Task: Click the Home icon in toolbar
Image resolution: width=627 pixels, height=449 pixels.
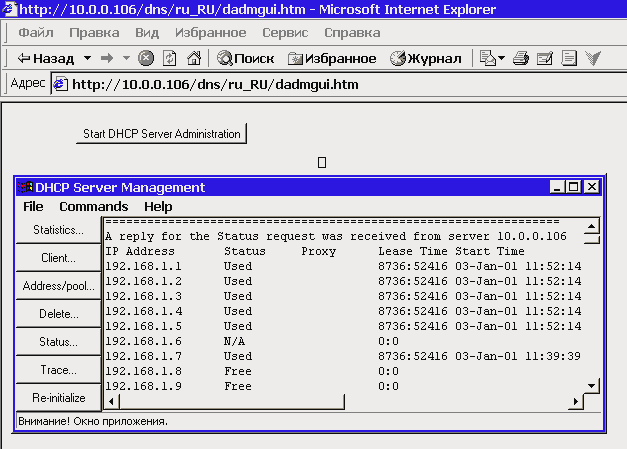Action: click(x=194, y=58)
